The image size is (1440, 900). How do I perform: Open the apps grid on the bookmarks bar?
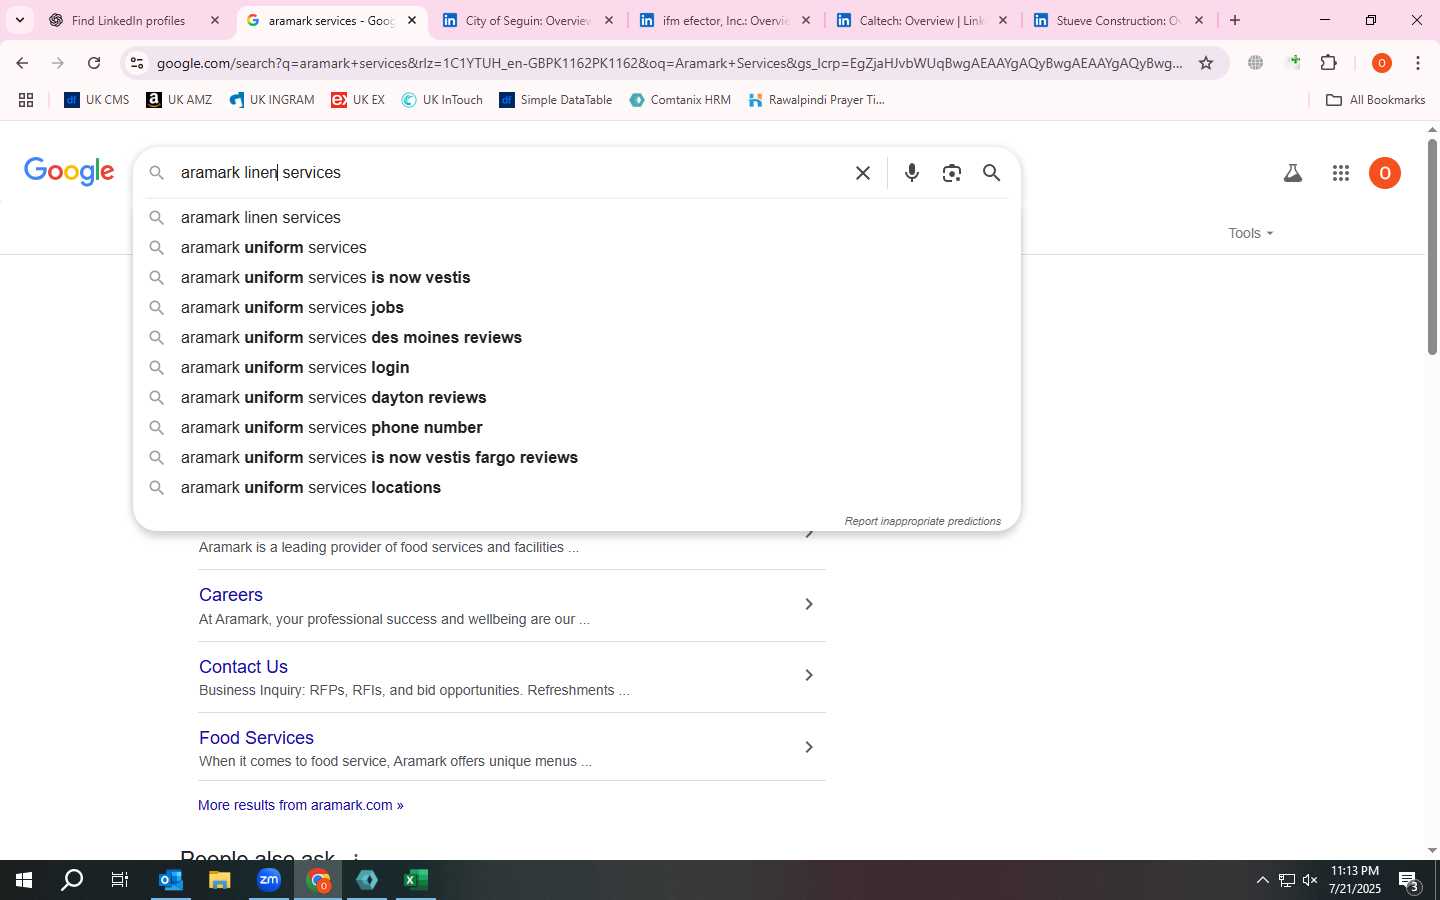tap(26, 100)
